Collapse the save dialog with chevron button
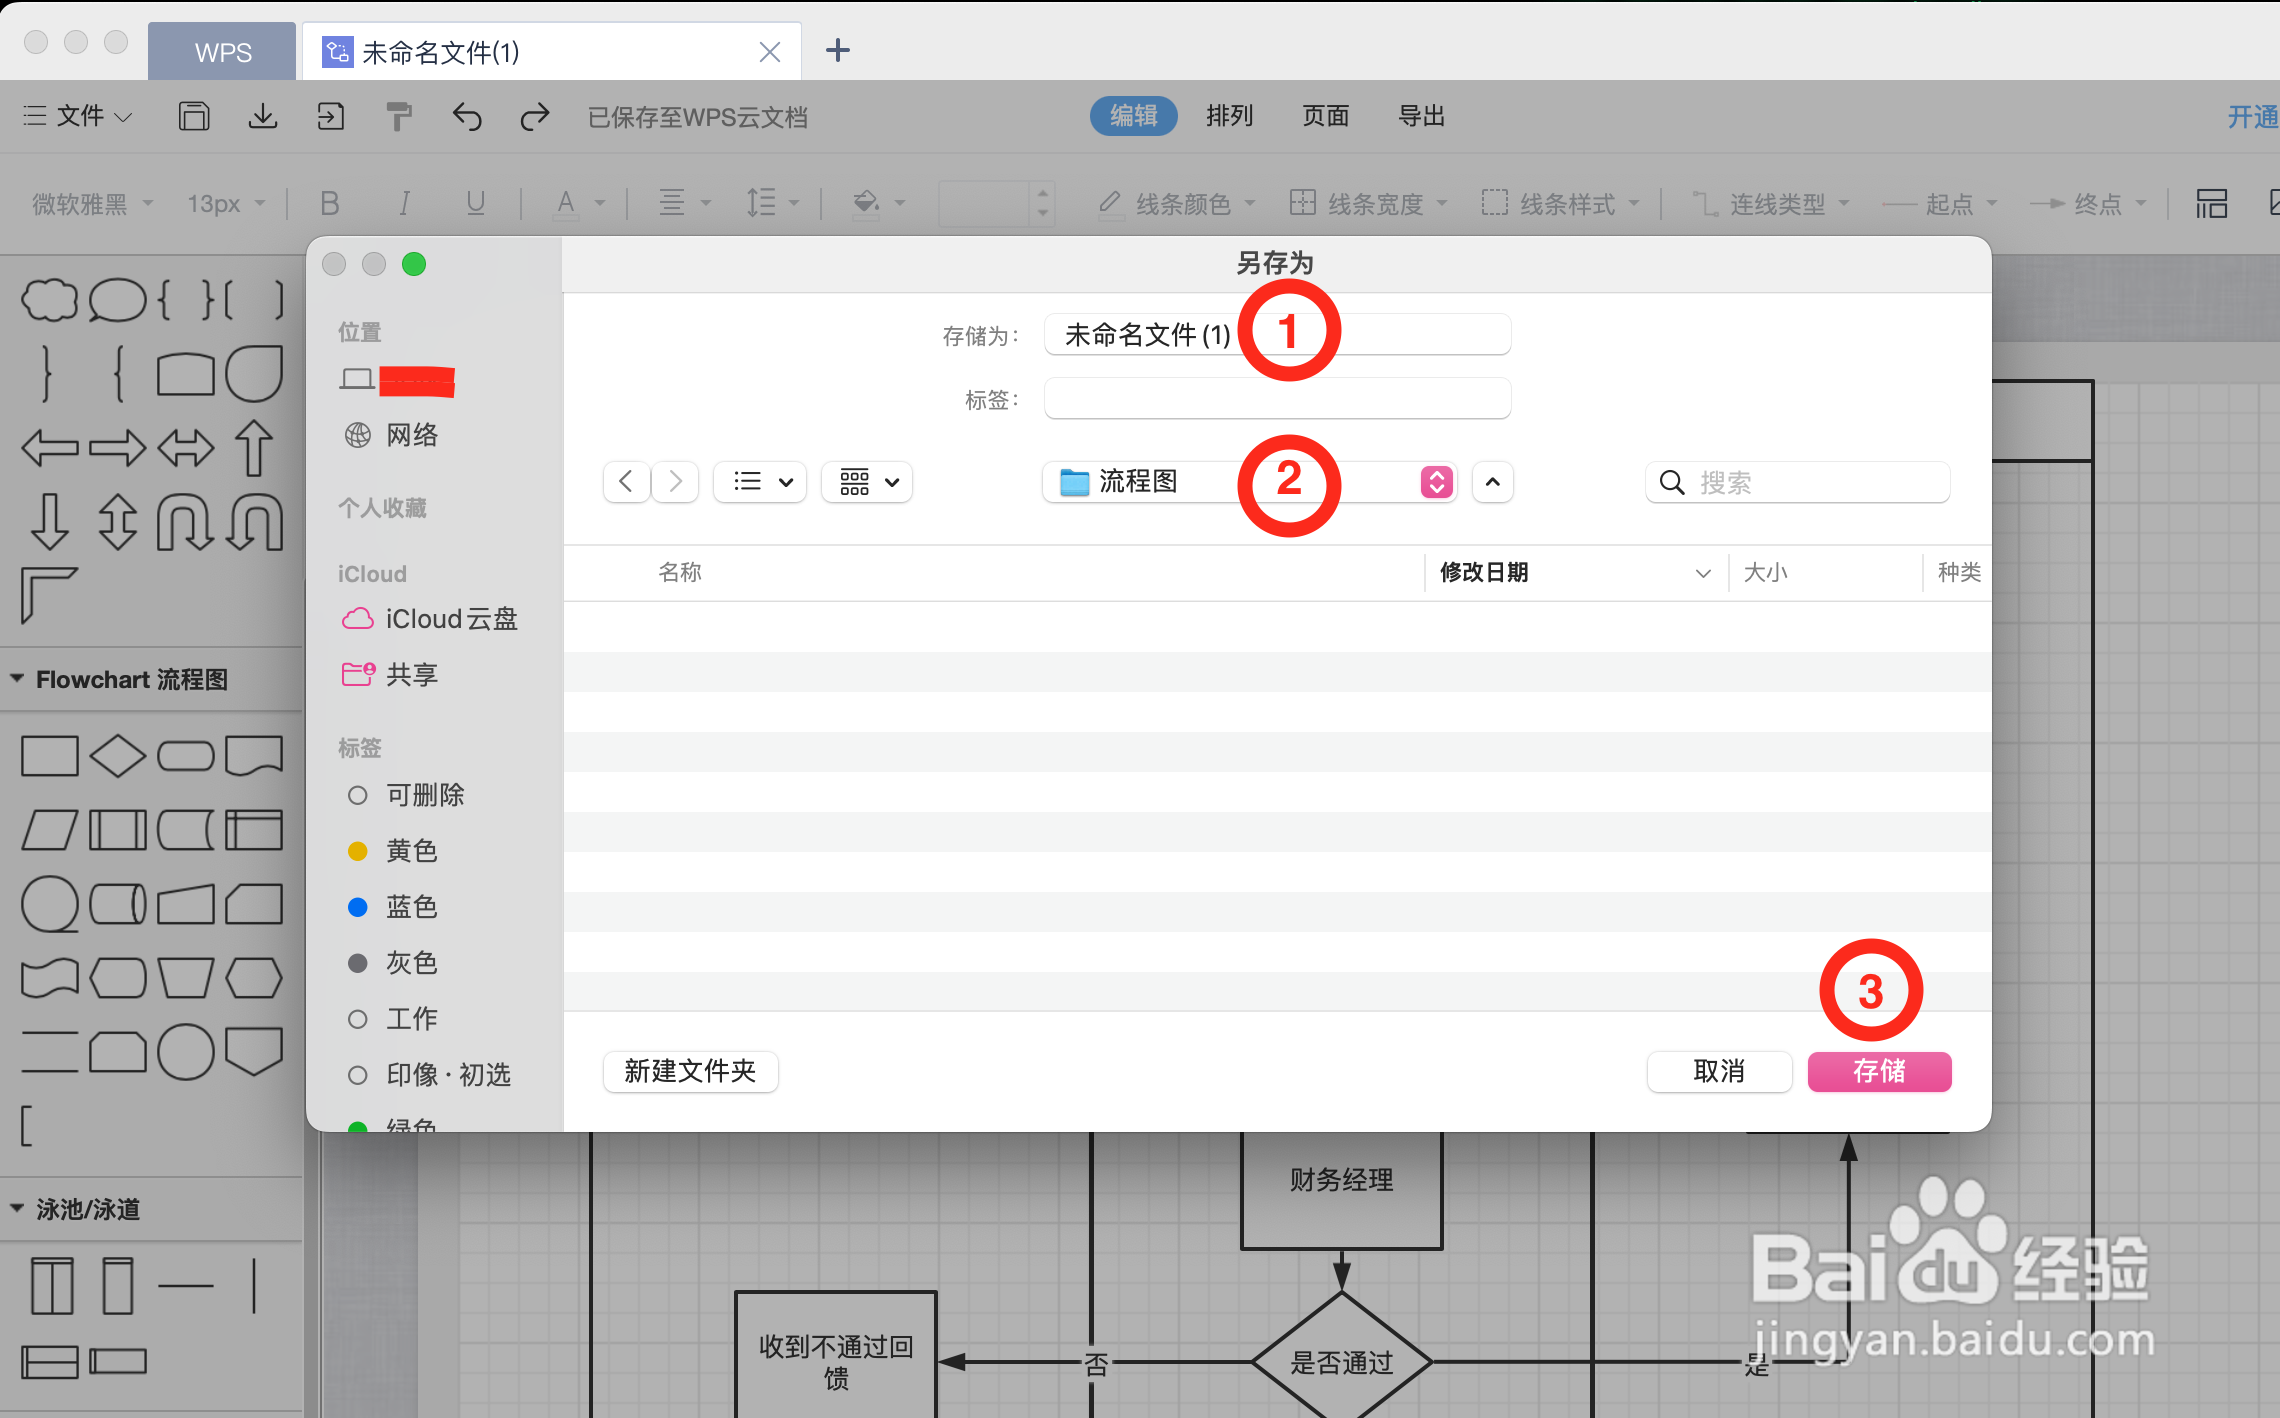The height and width of the screenshot is (1418, 2280). pyautogui.click(x=1492, y=482)
